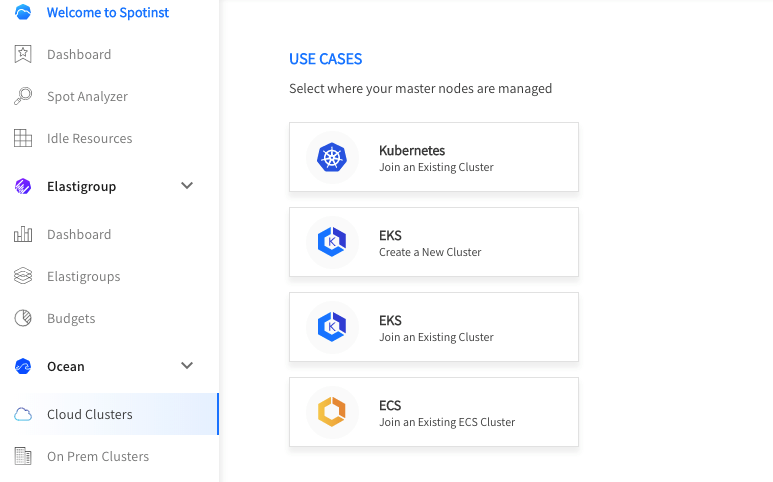Screen dimensions: 773x482
Task: Click the Ocean wave icon
Action: tap(23, 367)
